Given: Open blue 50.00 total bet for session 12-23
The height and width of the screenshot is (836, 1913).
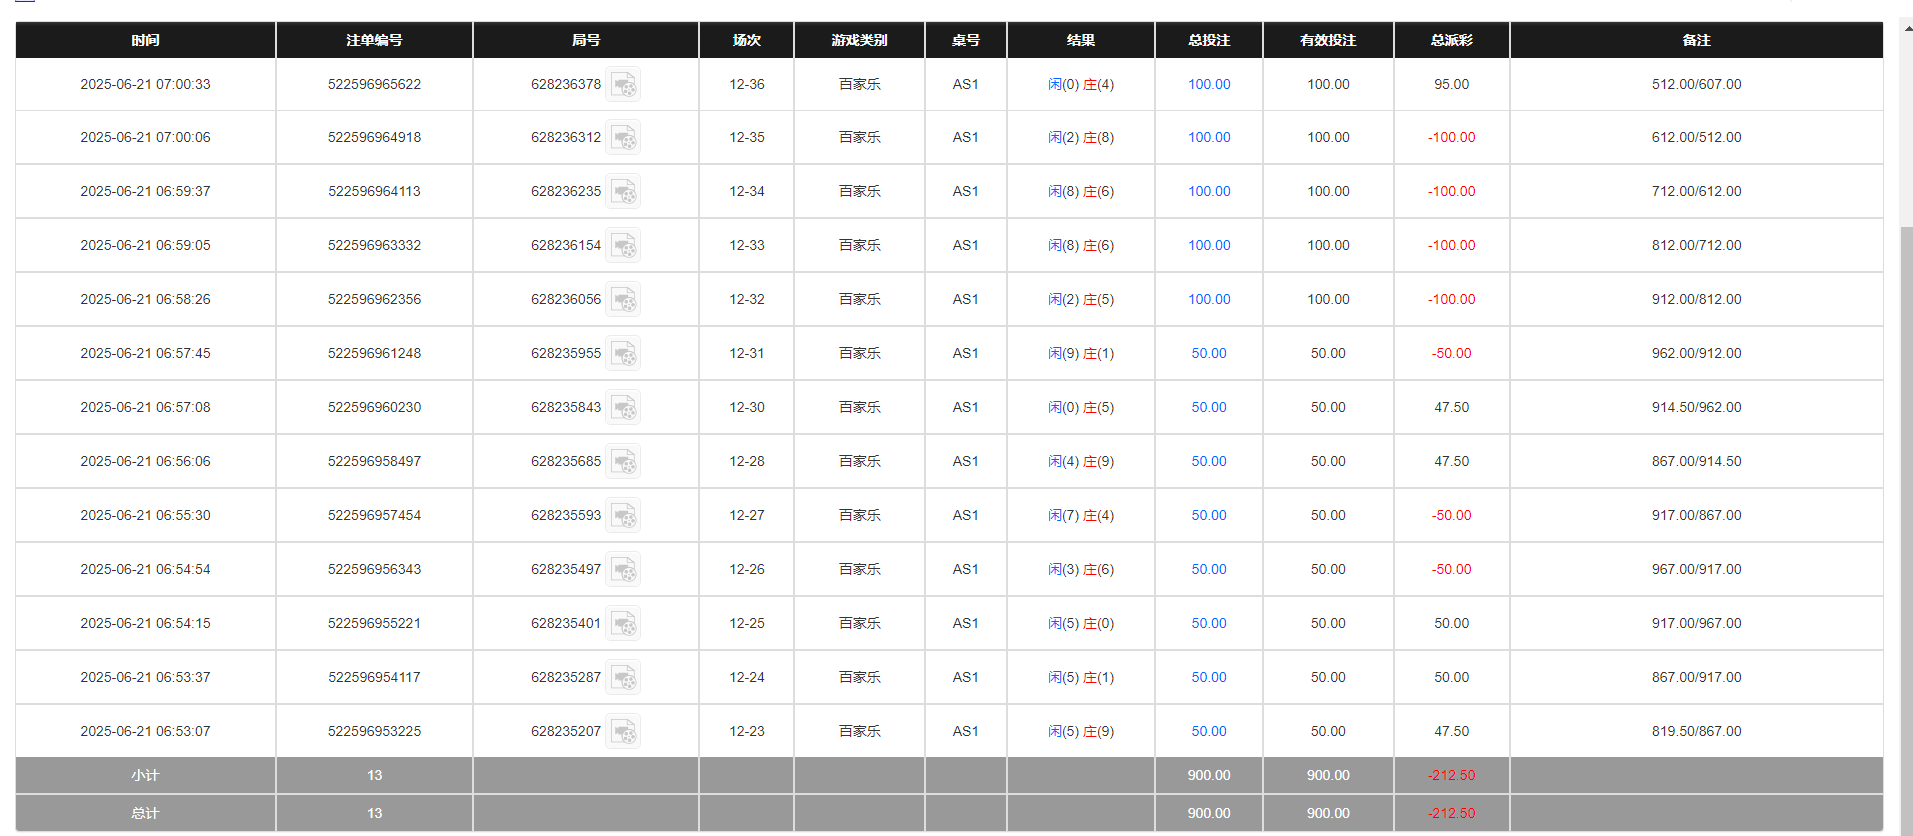Looking at the screenshot, I should tap(1208, 732).
